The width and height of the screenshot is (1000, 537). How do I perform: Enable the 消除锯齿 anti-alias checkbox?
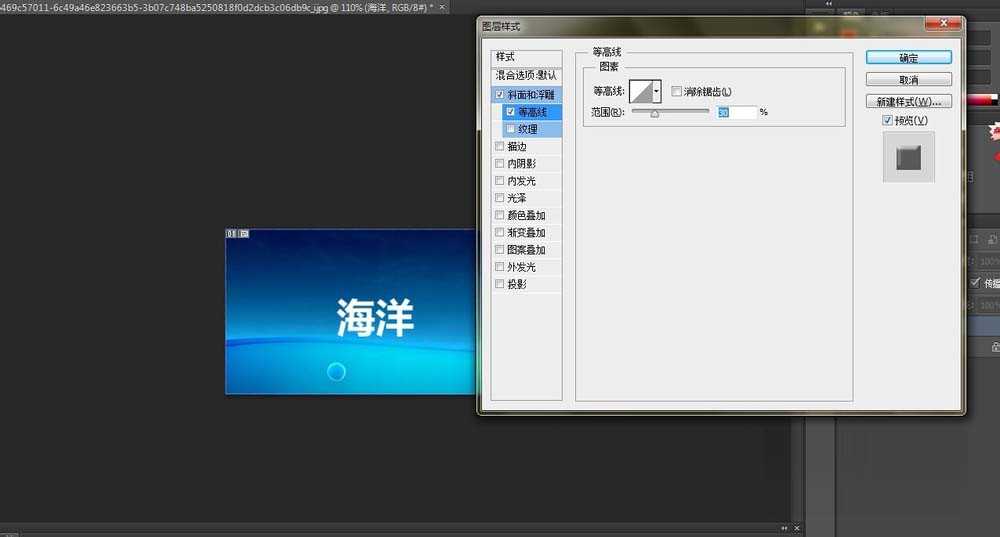[x=677, y=92]
